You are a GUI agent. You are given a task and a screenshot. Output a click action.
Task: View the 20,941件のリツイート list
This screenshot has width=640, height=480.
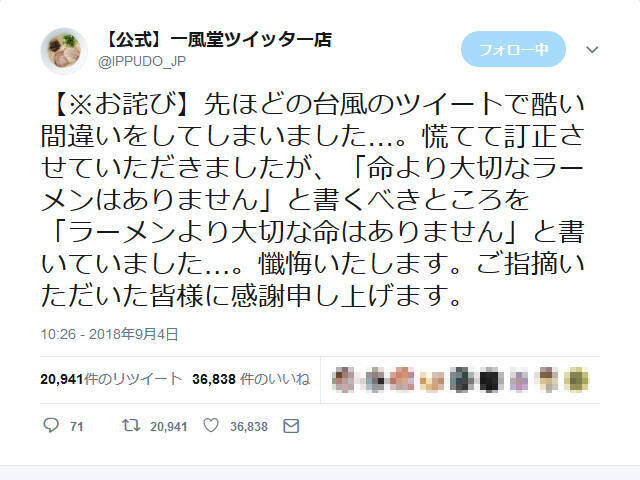111,379
